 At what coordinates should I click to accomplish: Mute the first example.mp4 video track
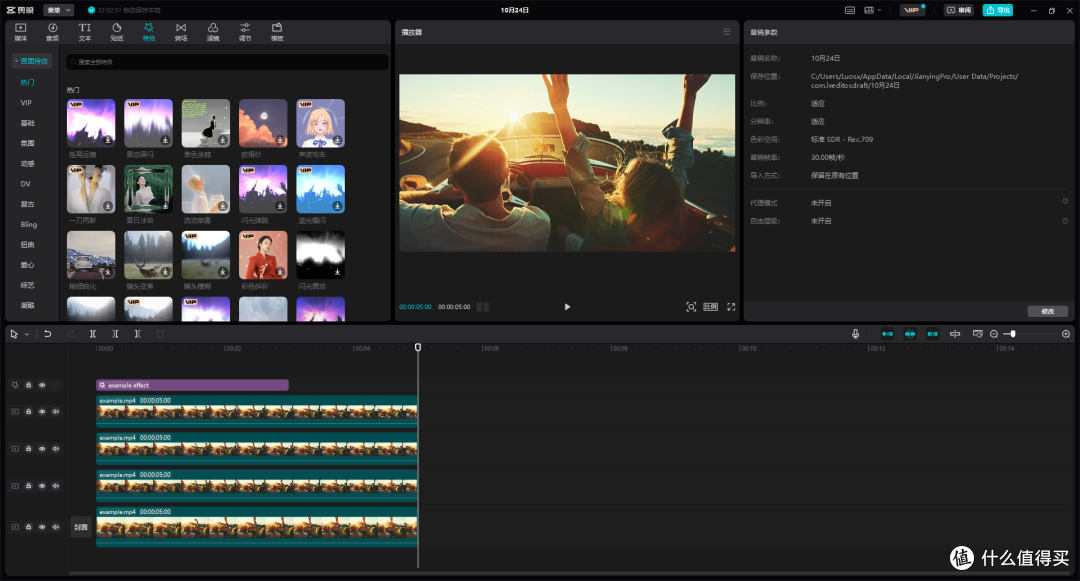click(x=56, y=411)
